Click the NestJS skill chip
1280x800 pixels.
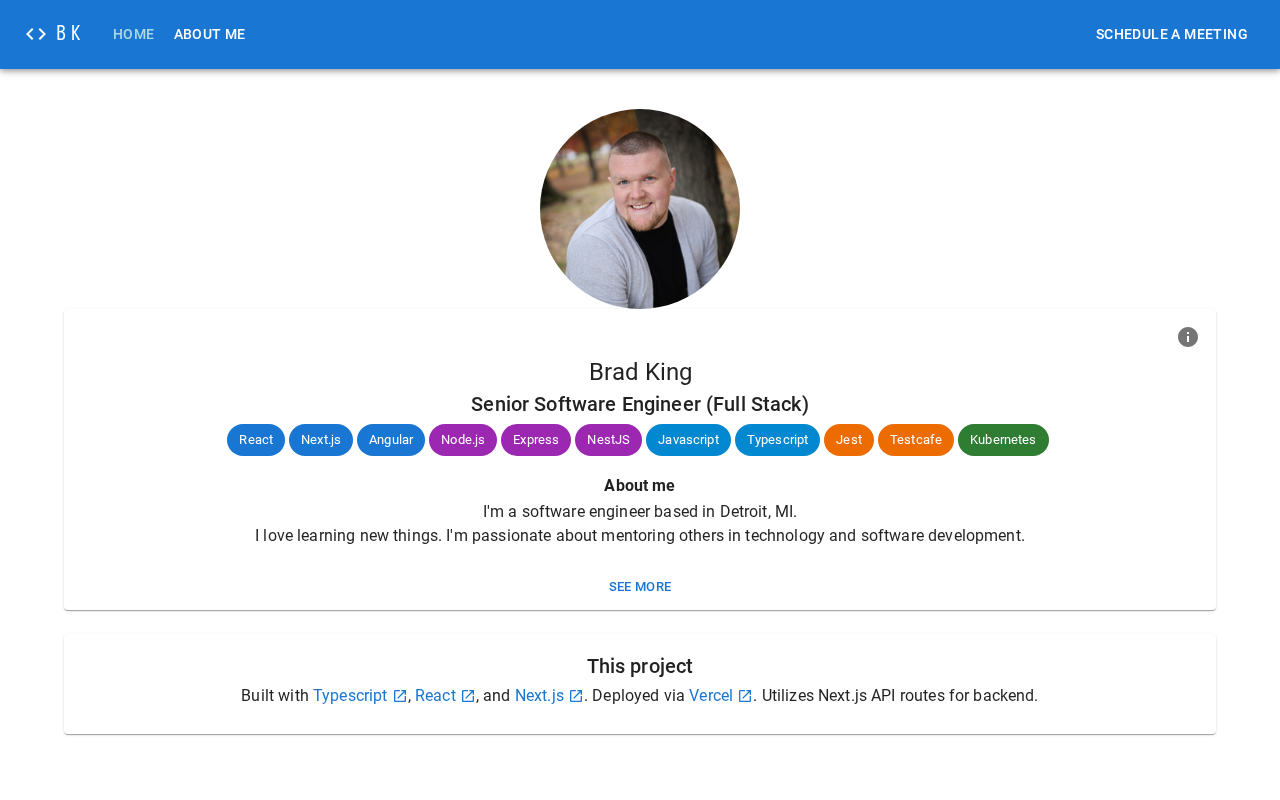[608, 440]
